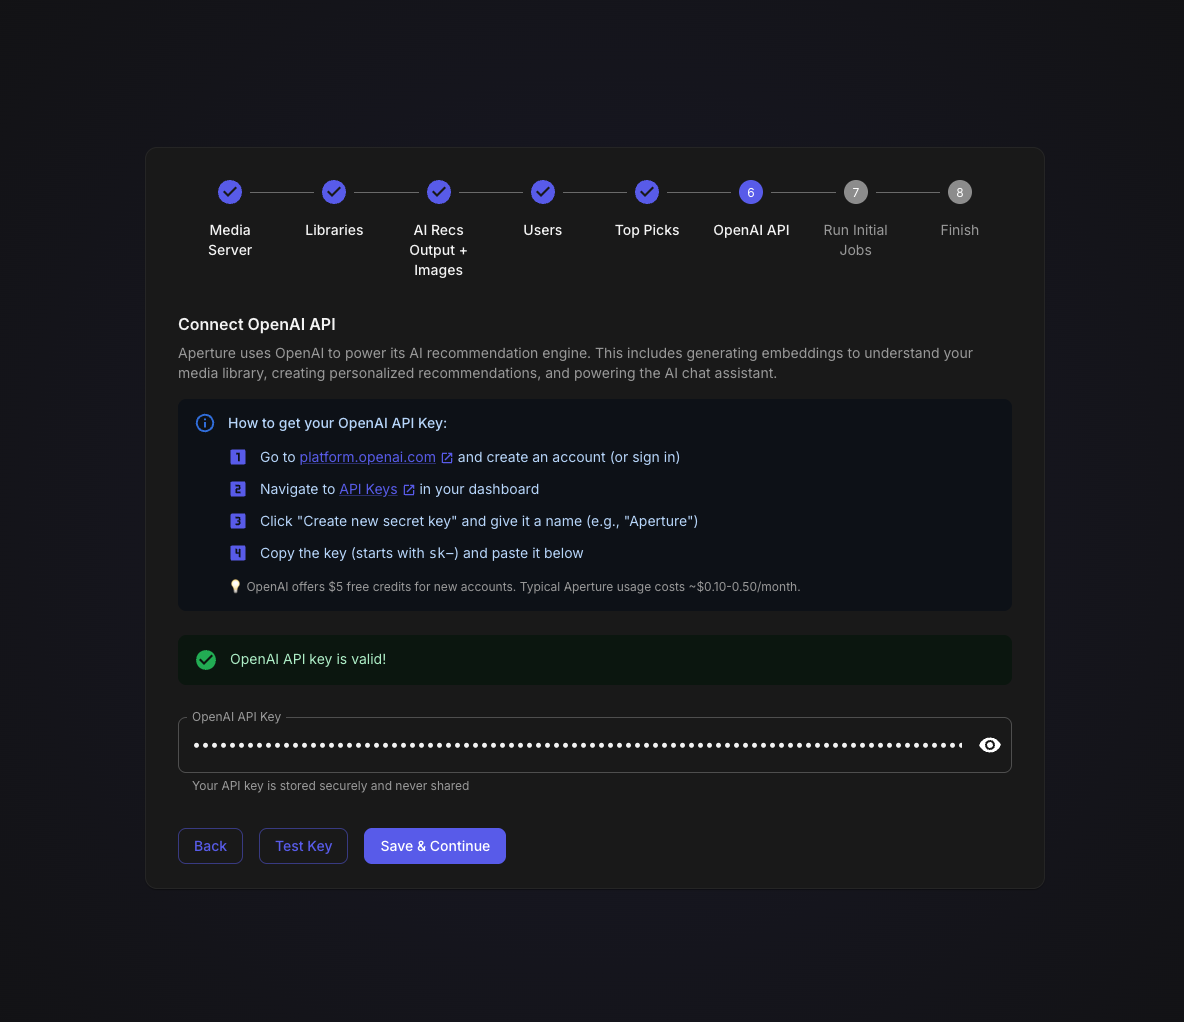Click external link icon beside API Keys
Screen dimensions: 1184x1022
click(x=409, y=490)
